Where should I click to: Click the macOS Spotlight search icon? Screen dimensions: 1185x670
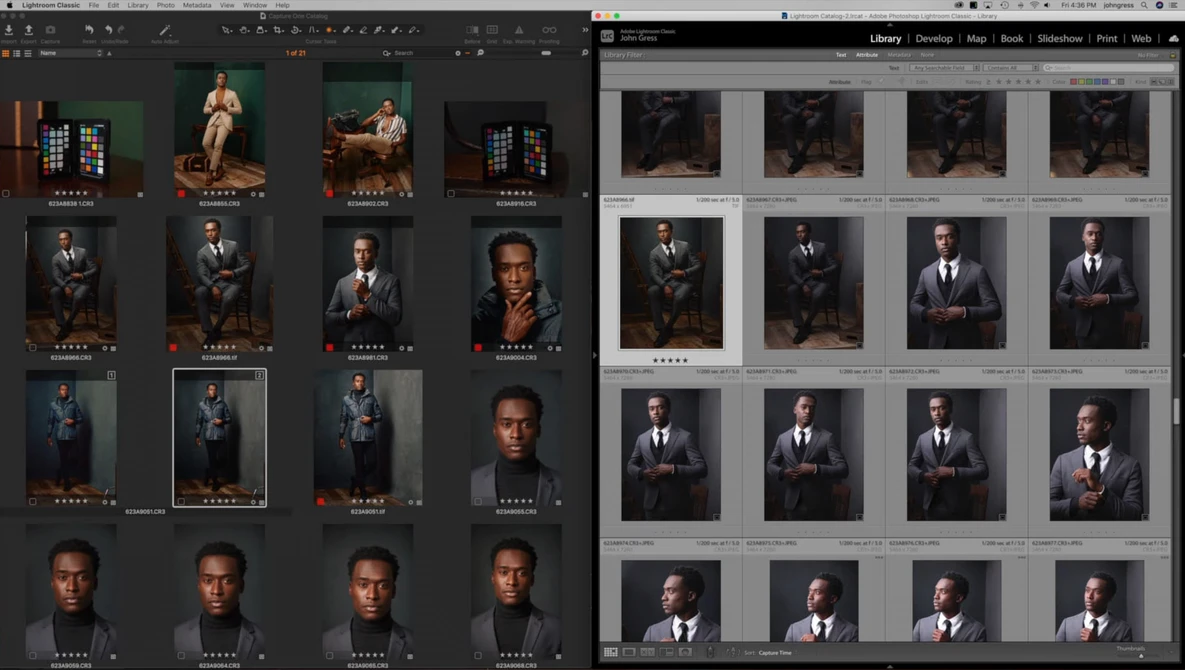1144,5
